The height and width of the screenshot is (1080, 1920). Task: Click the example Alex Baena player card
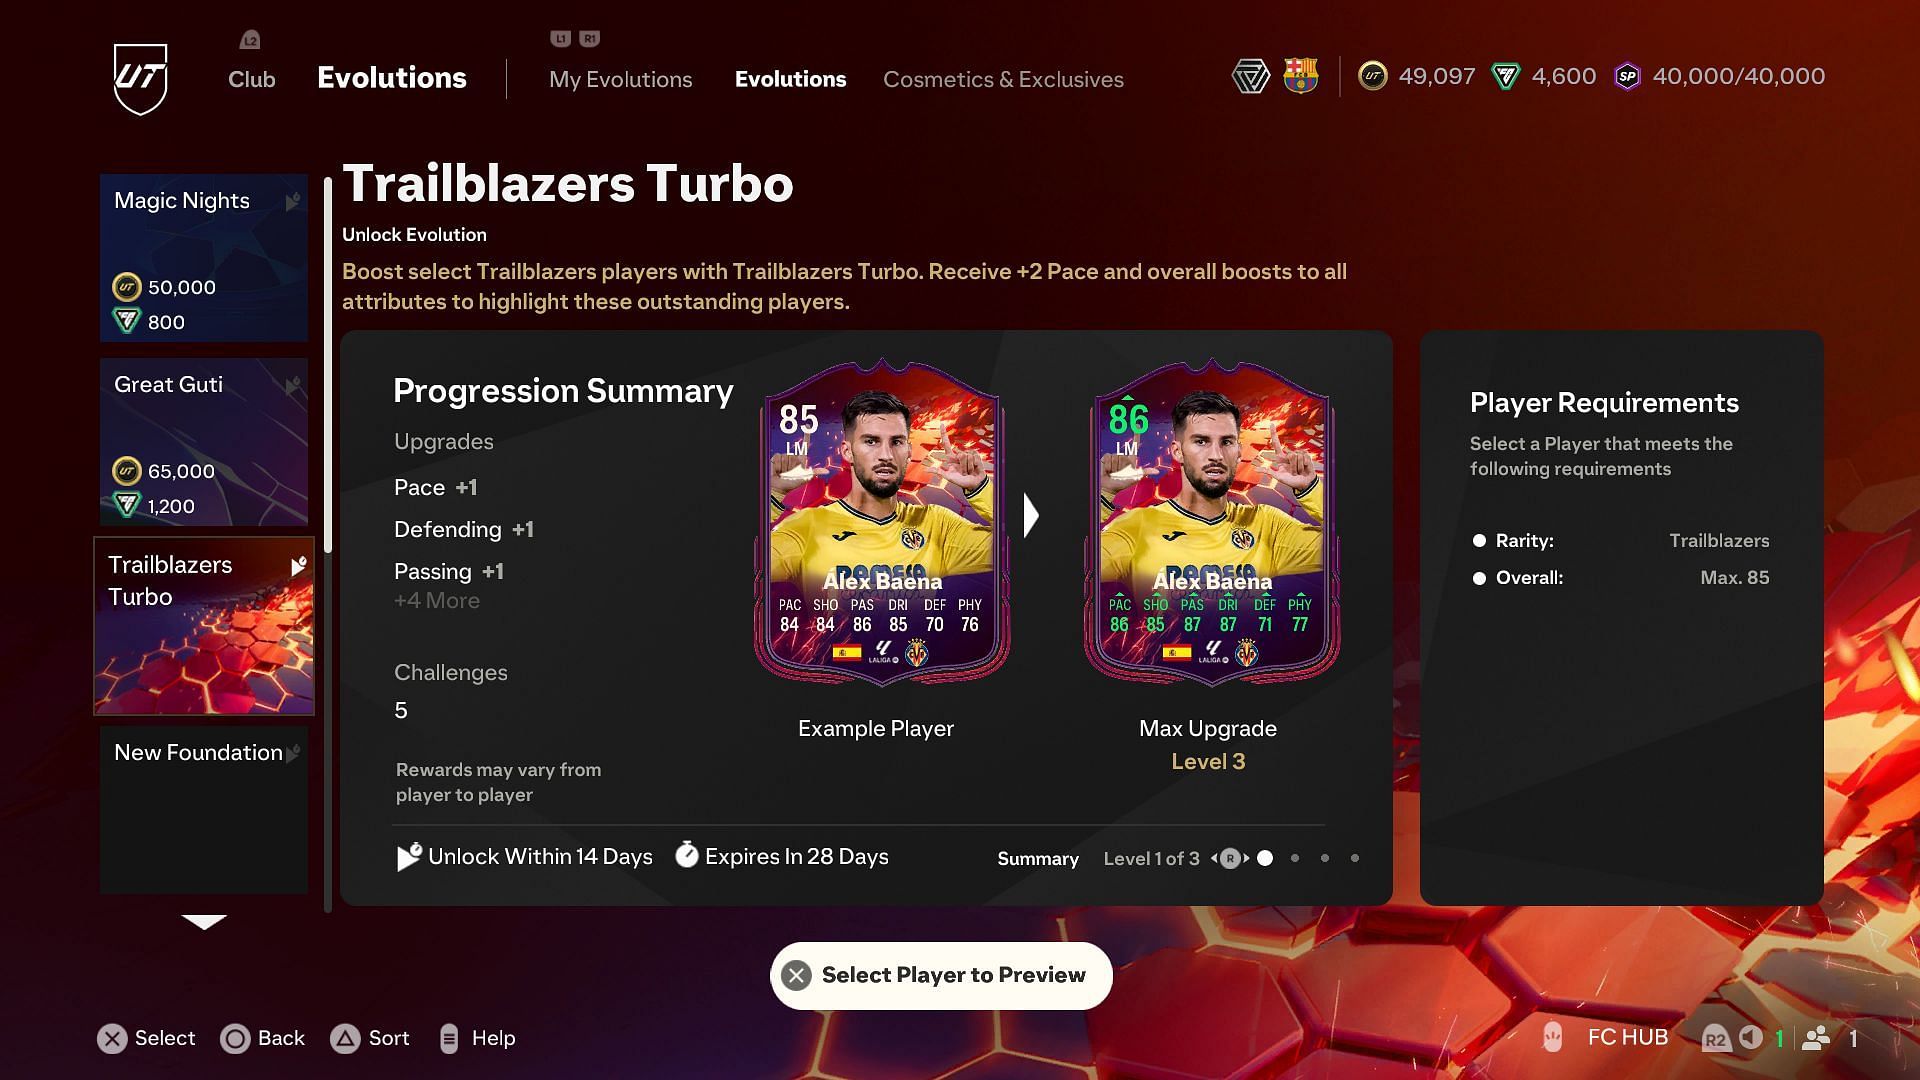coord(878,527)
